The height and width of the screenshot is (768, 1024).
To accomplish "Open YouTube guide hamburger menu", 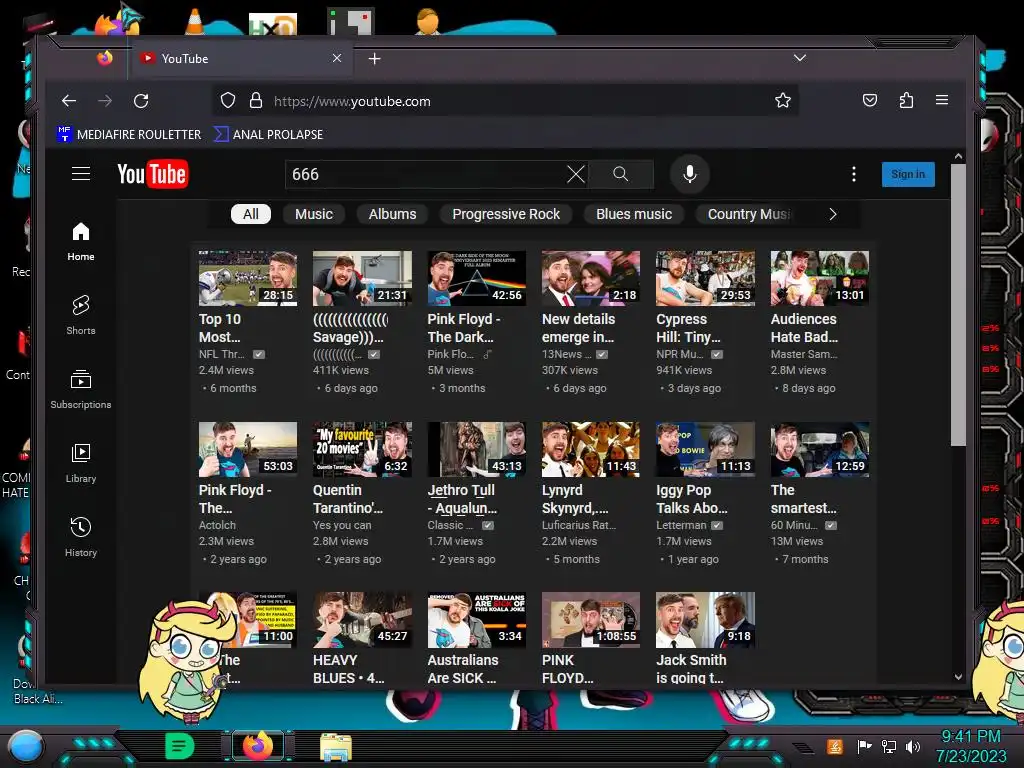I will (x=81, y=174).
